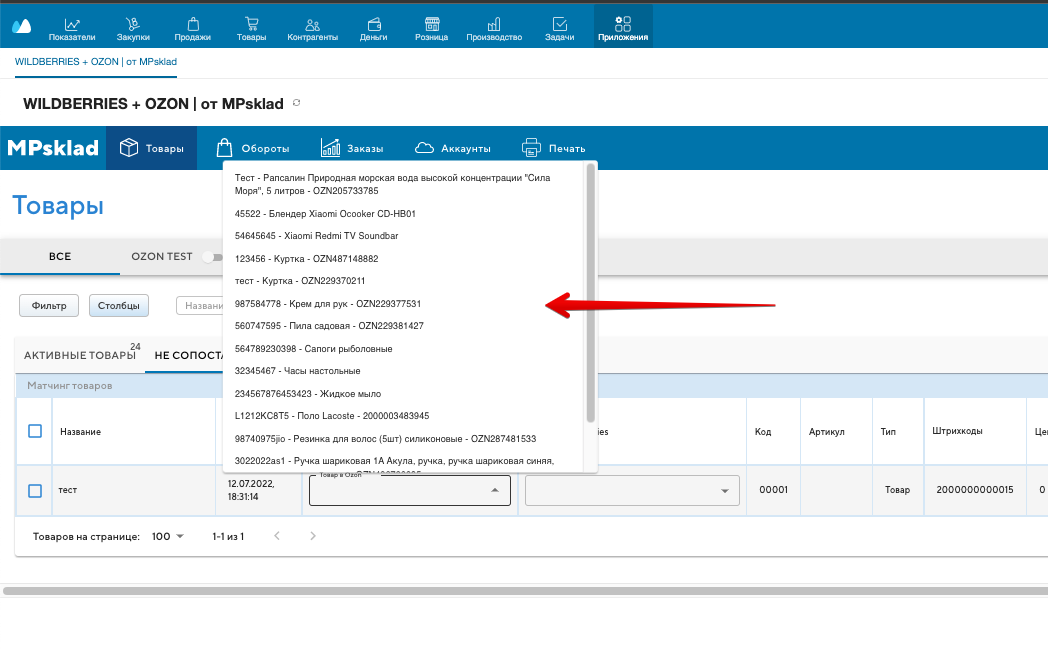The width and height of the screenshot is (1048, 655).
Task: Click the refresh icon beside the app title
Action: [296, 103]
